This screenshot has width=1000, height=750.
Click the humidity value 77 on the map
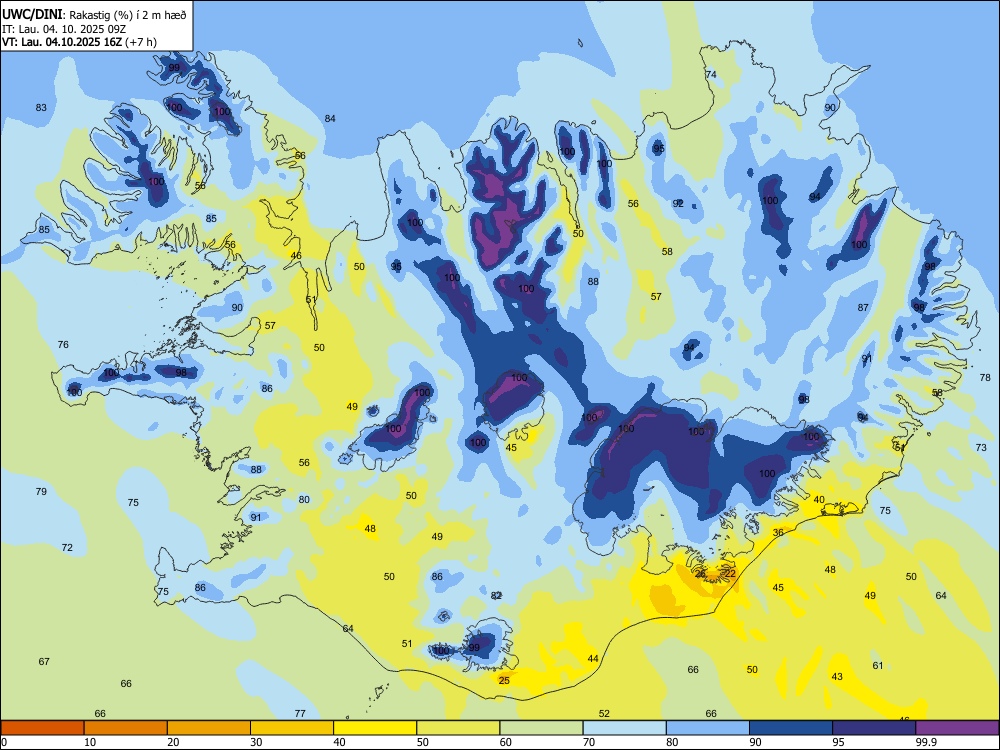click(300, 714)
